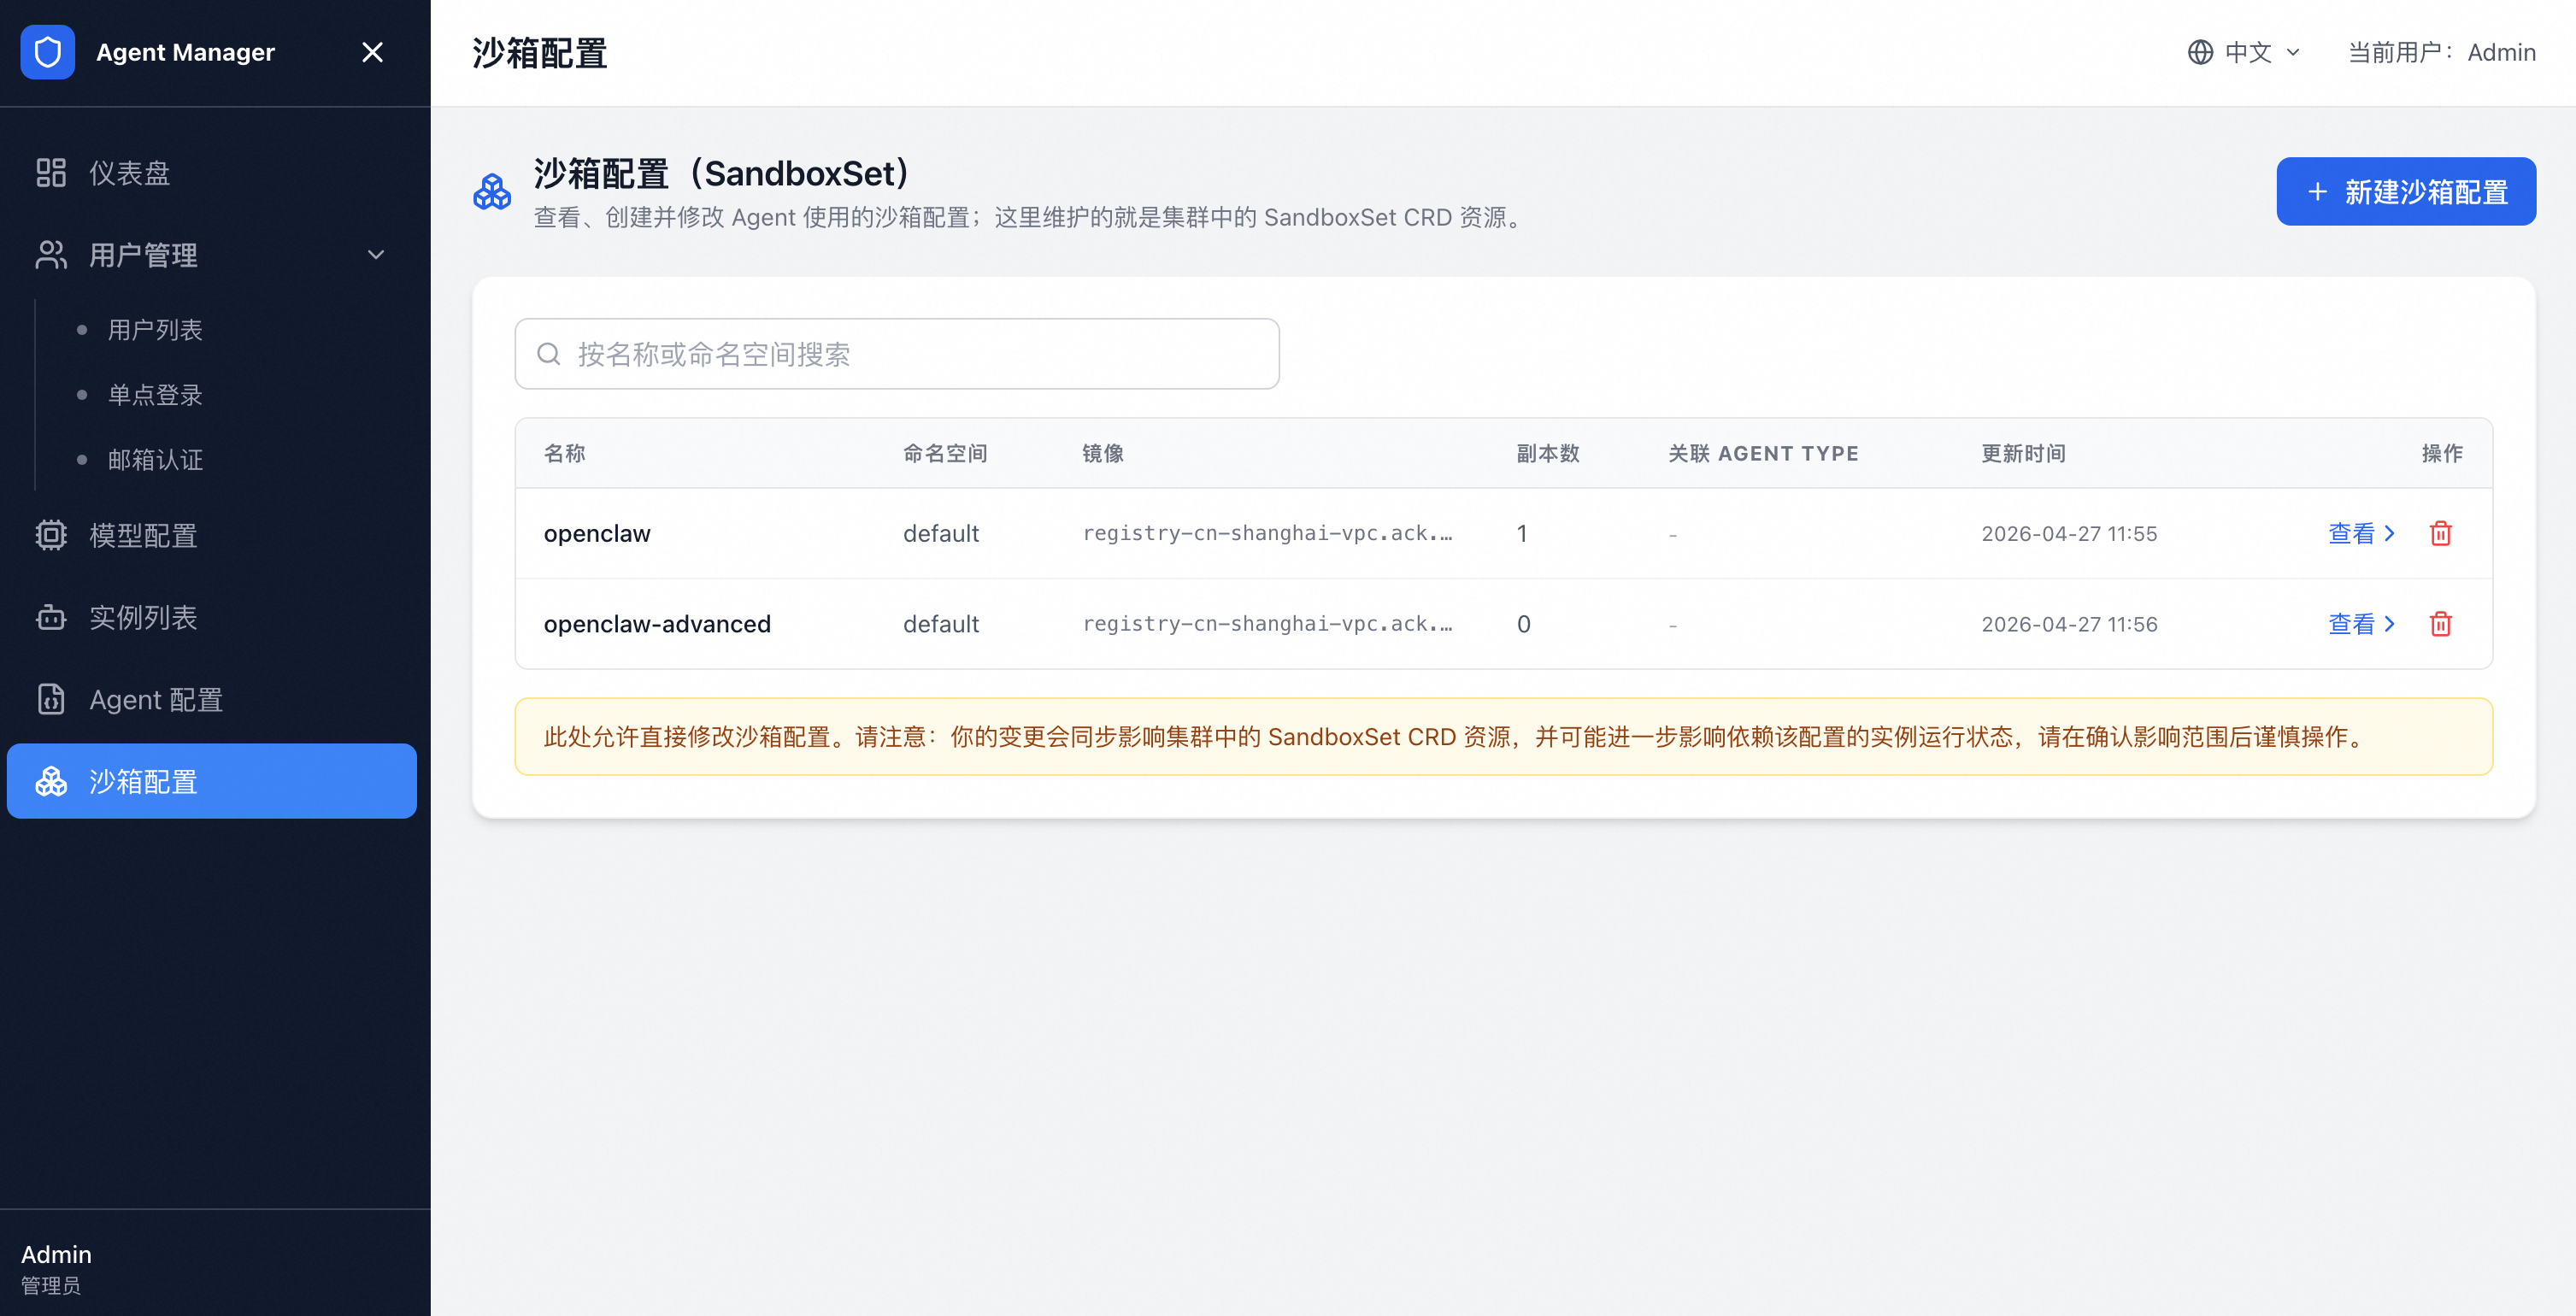Go to 实例列表 menu item
The image size is (2576, 1316).
pyautogui.click(x=212, y=618)
